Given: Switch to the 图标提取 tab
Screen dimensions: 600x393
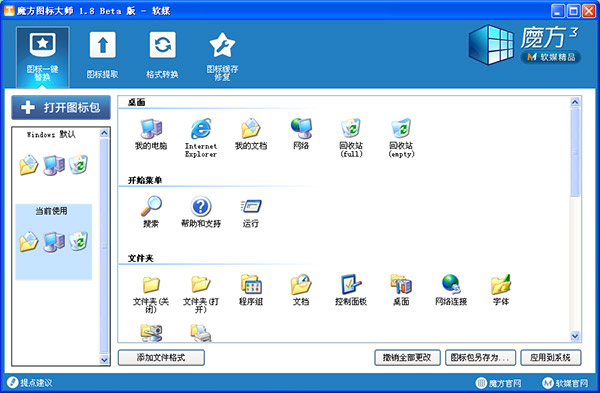Looking at the screenshot, I should (102, 55).
